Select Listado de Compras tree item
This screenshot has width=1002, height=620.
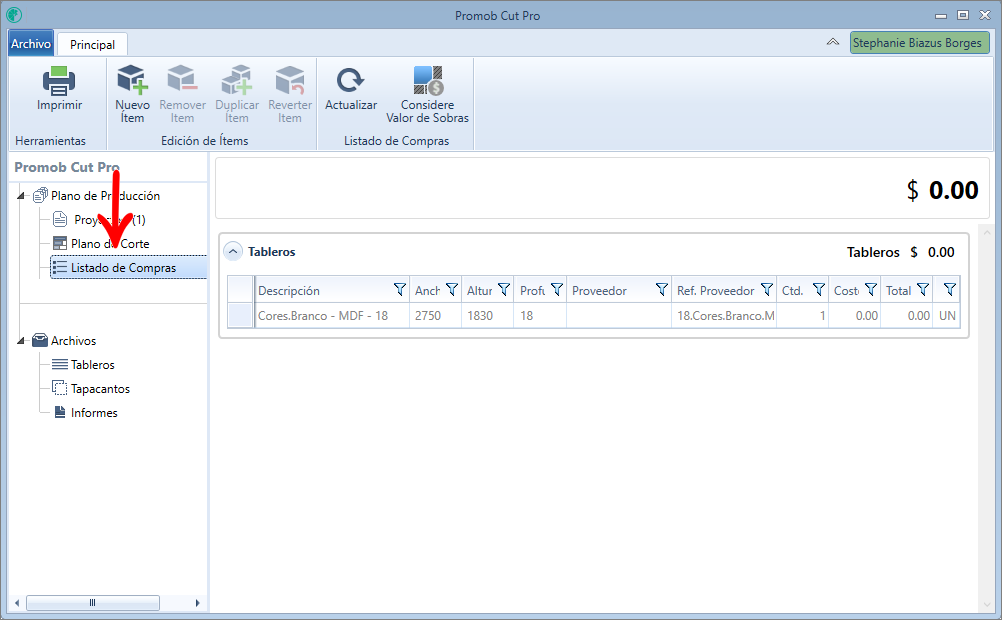click(x=129, y=267)
